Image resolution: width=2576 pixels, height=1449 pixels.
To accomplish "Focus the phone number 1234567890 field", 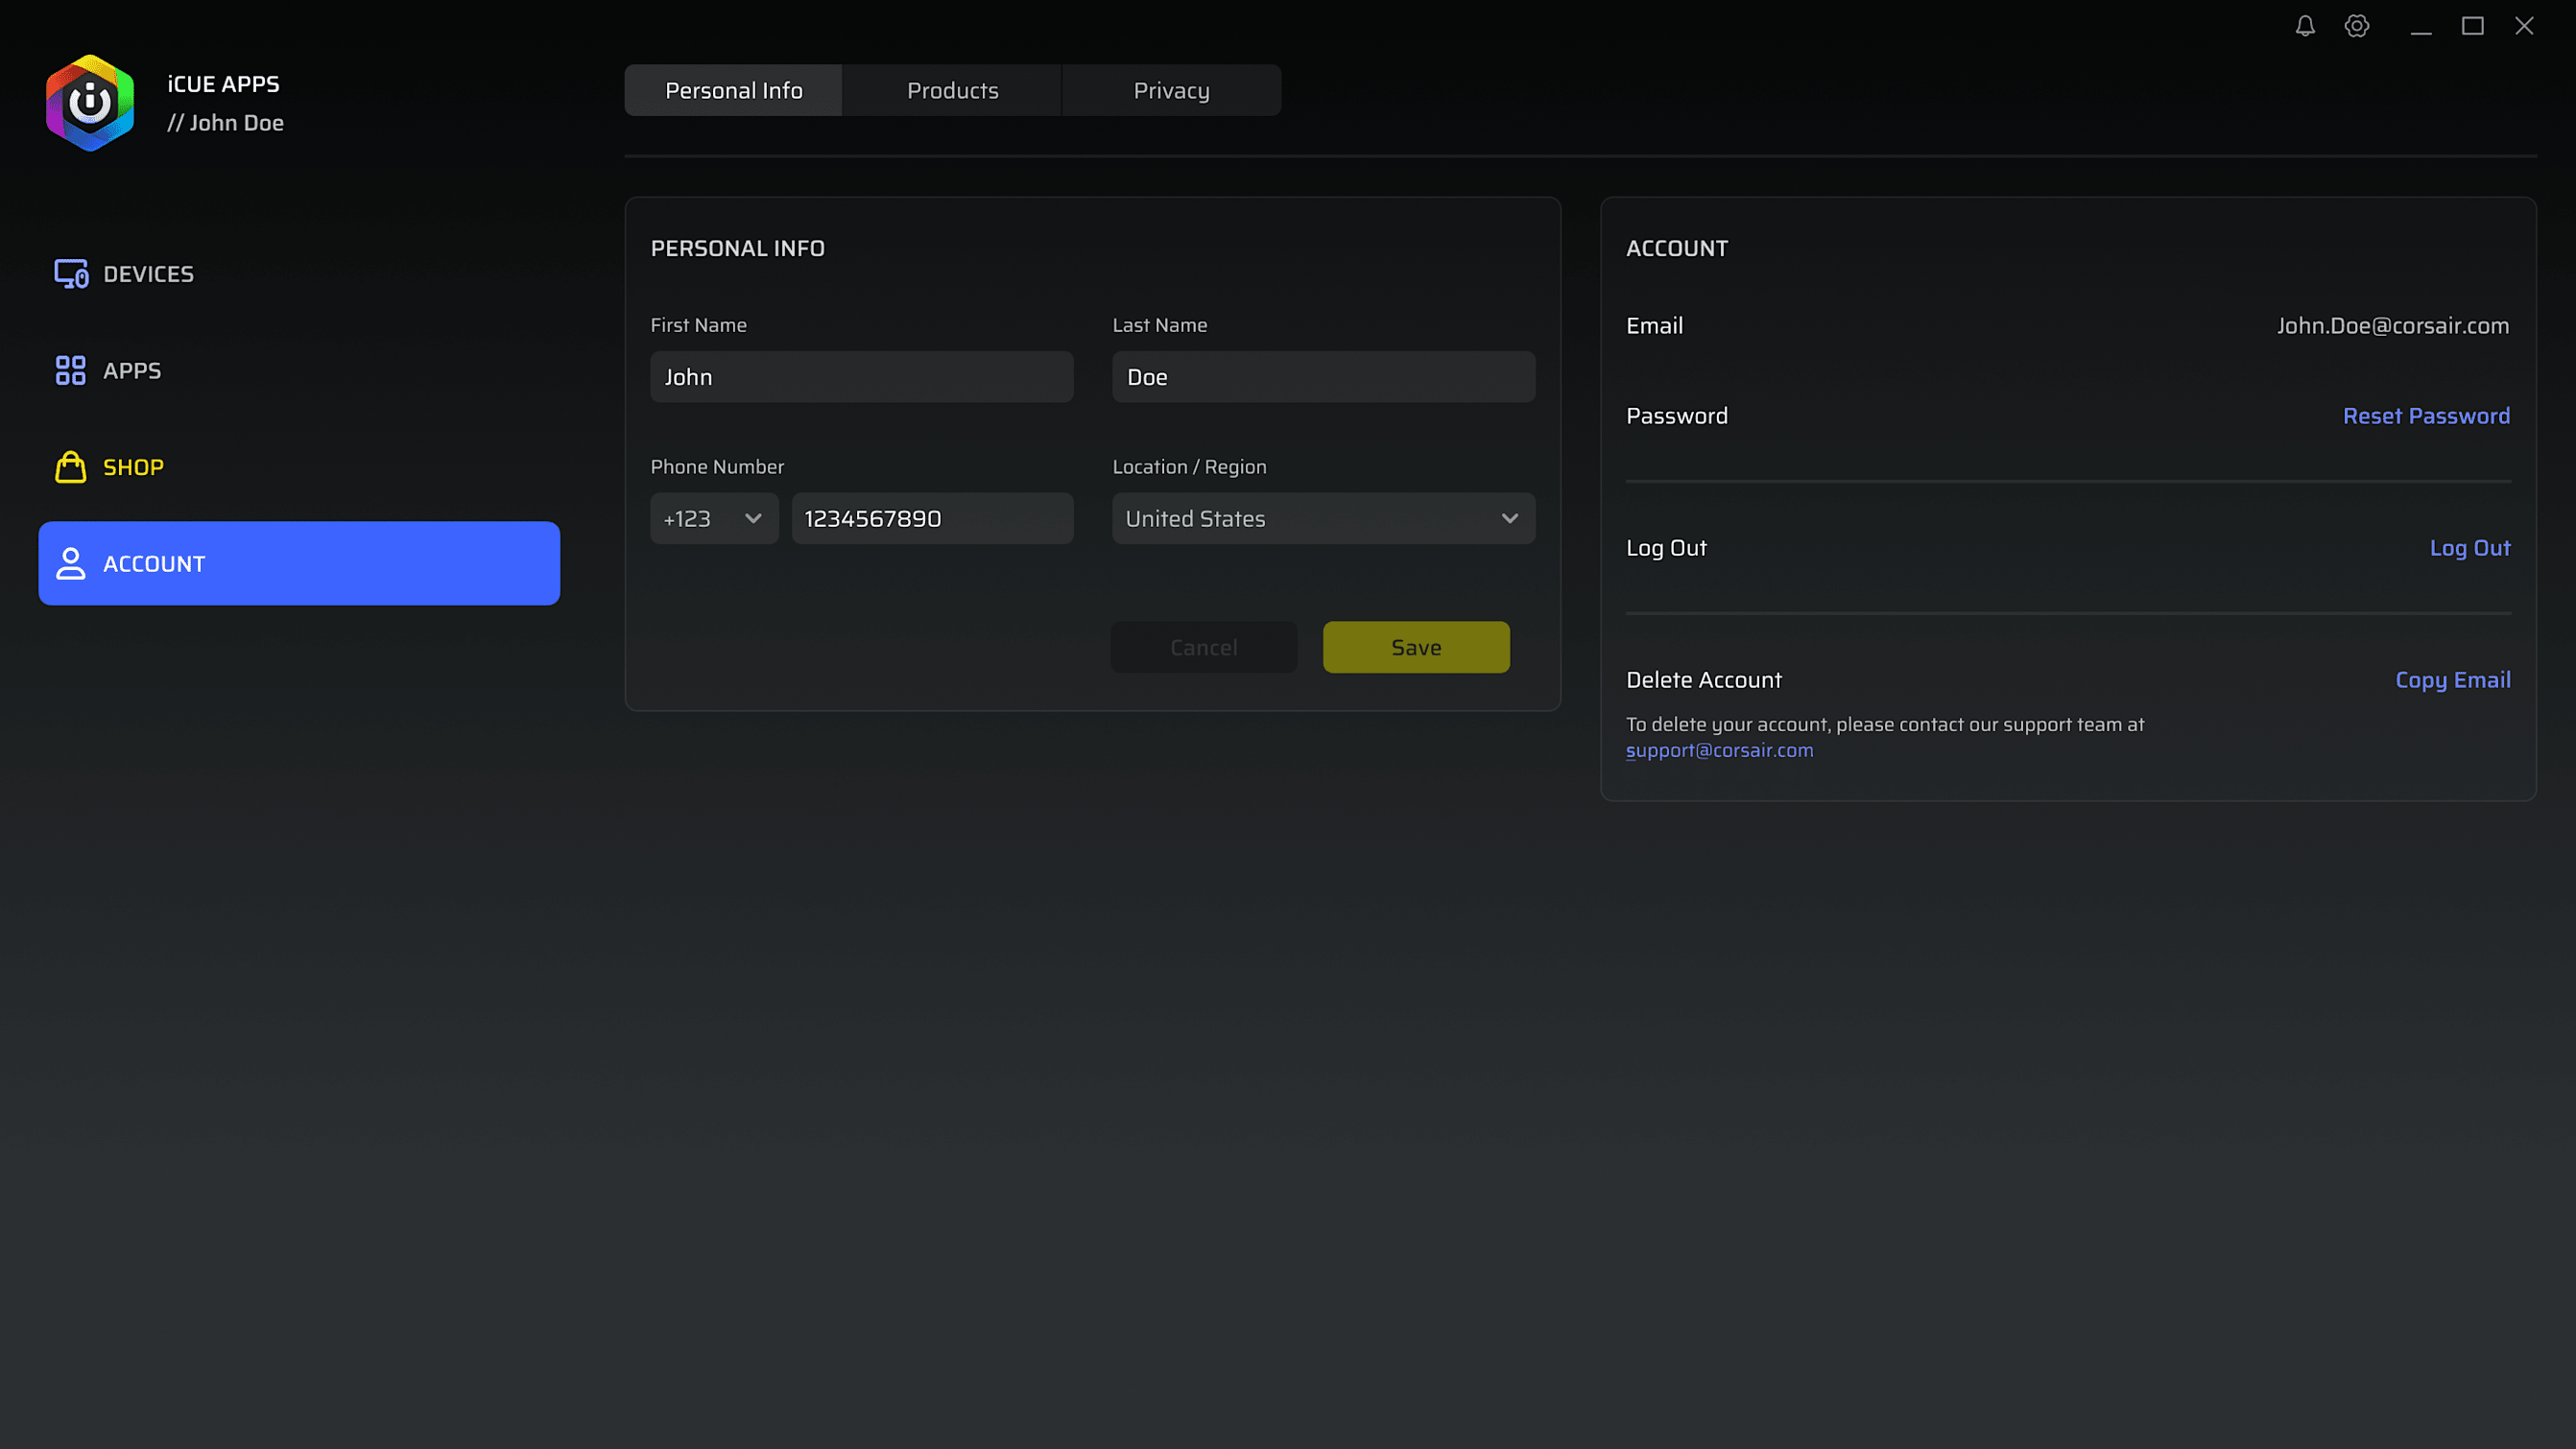I will (933, 519).
